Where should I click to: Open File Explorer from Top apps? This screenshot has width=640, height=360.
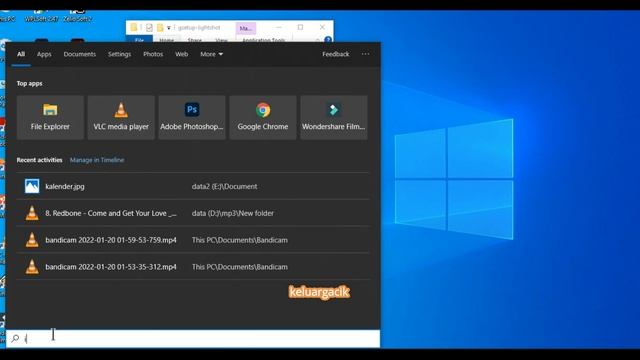tap(50, 118)
